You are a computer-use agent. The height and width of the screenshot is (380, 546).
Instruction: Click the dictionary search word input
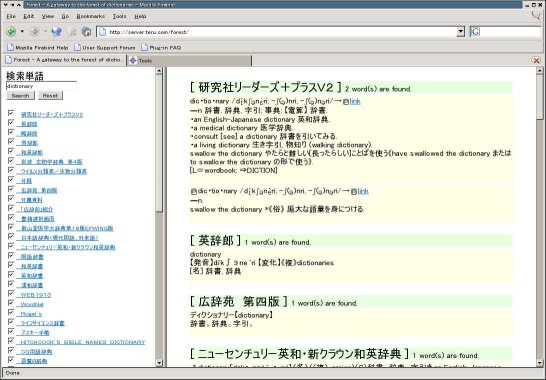pyautogui.click(x=41, y=86)
